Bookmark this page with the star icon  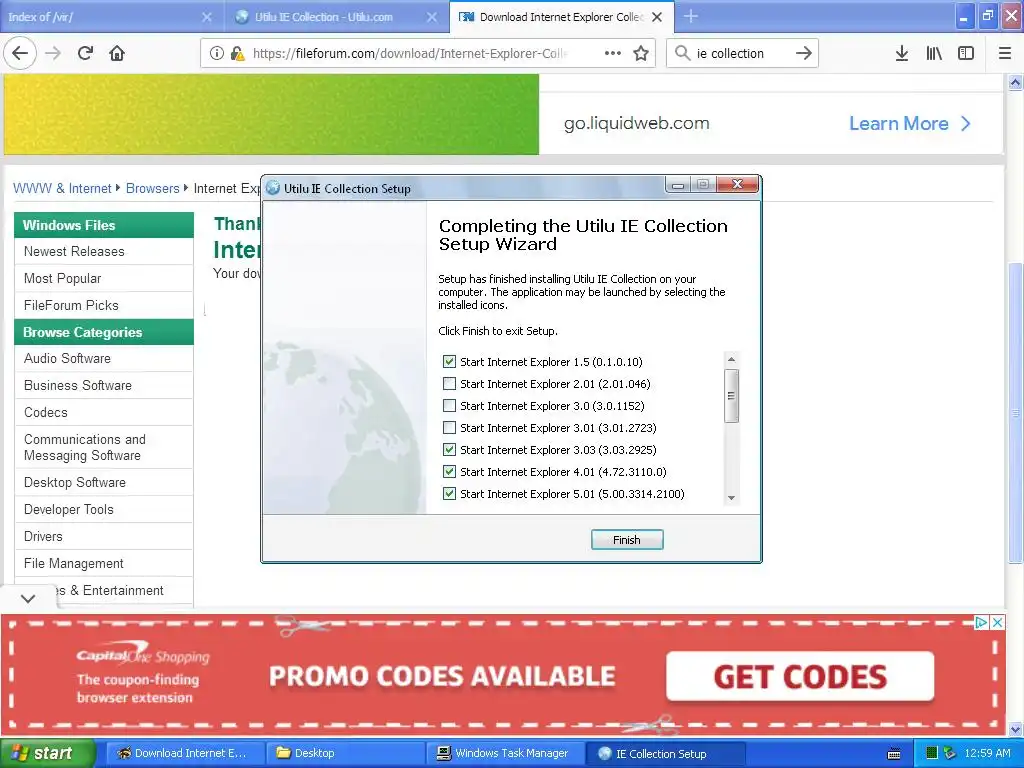pos(641,53)
